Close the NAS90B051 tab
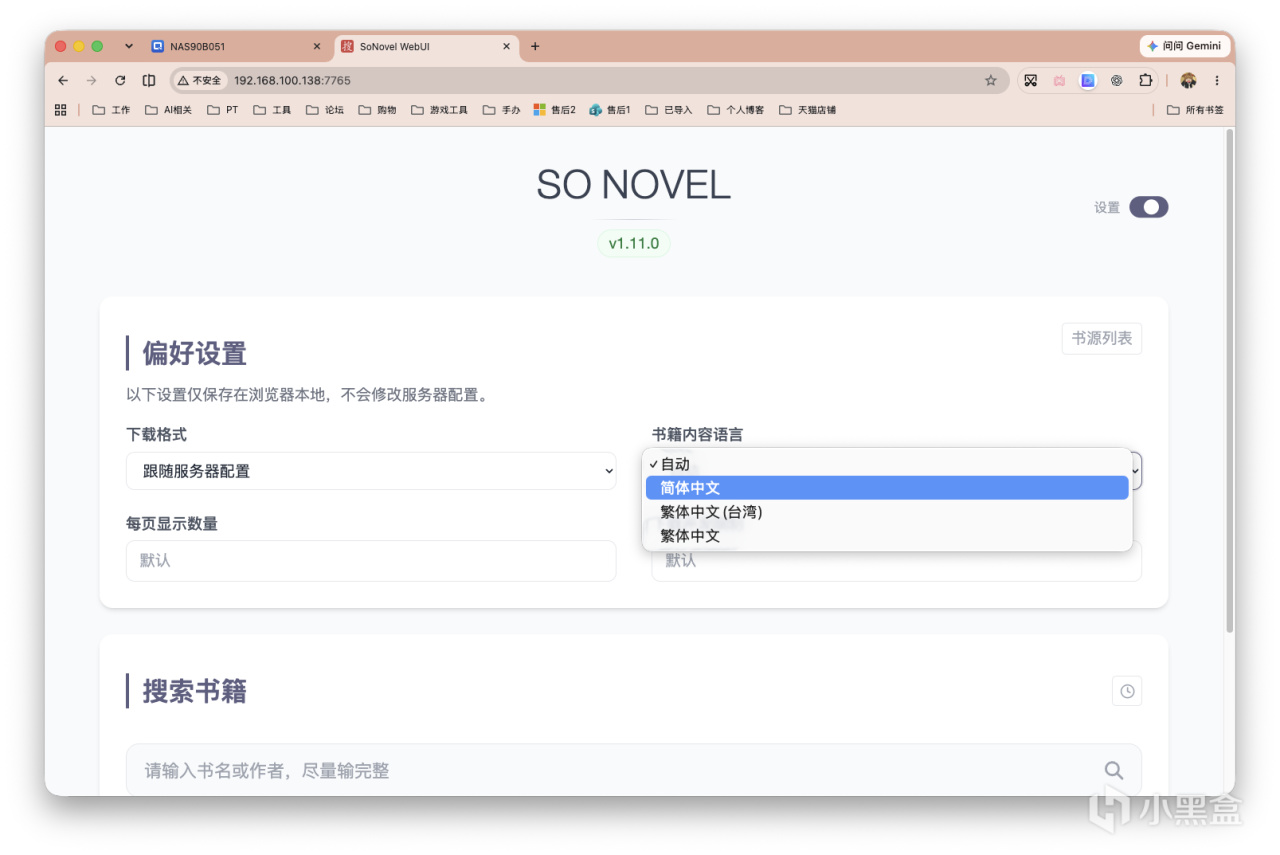The width and height of the screenshot is (1280, 855). click(317, 46)
